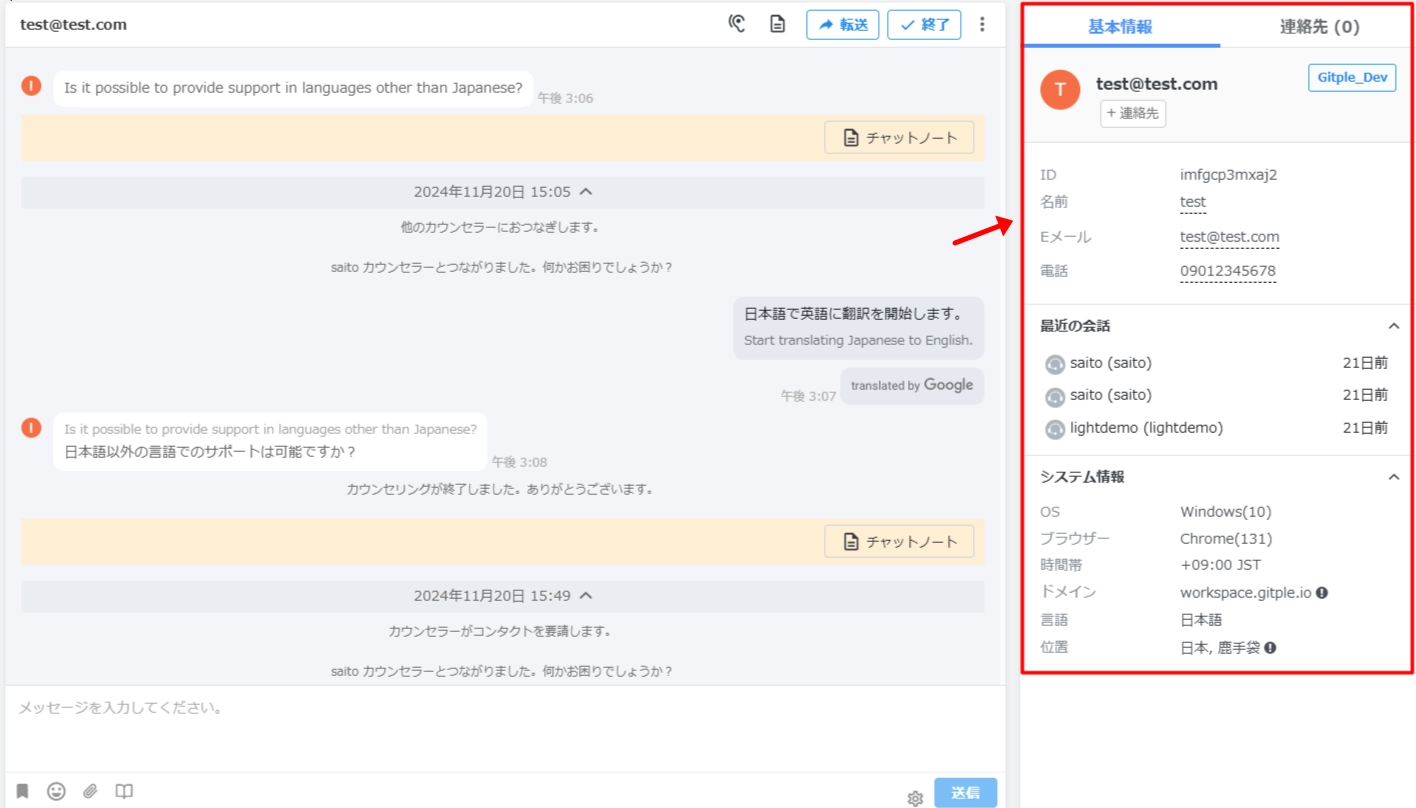The image size is (1416, 808).
Task: Click the orange alert icon beside the translated message
Action: [x=32, y=428]
